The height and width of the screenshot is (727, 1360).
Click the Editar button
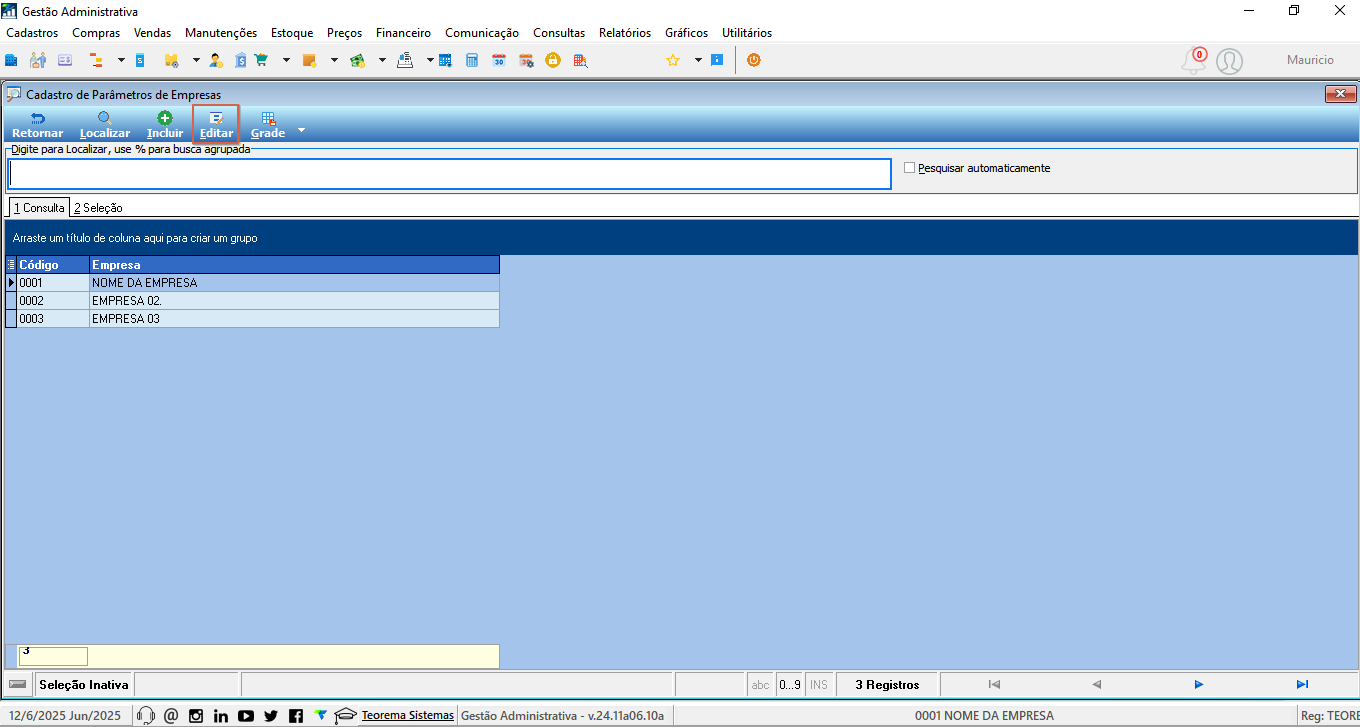(x=216, y=125)
